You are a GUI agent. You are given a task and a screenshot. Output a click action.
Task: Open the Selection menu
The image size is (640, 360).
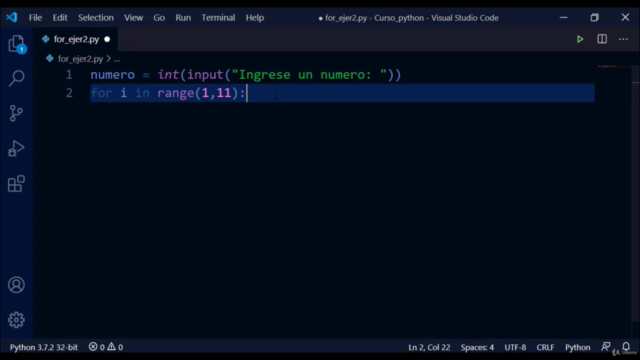(x=96, y=18)
